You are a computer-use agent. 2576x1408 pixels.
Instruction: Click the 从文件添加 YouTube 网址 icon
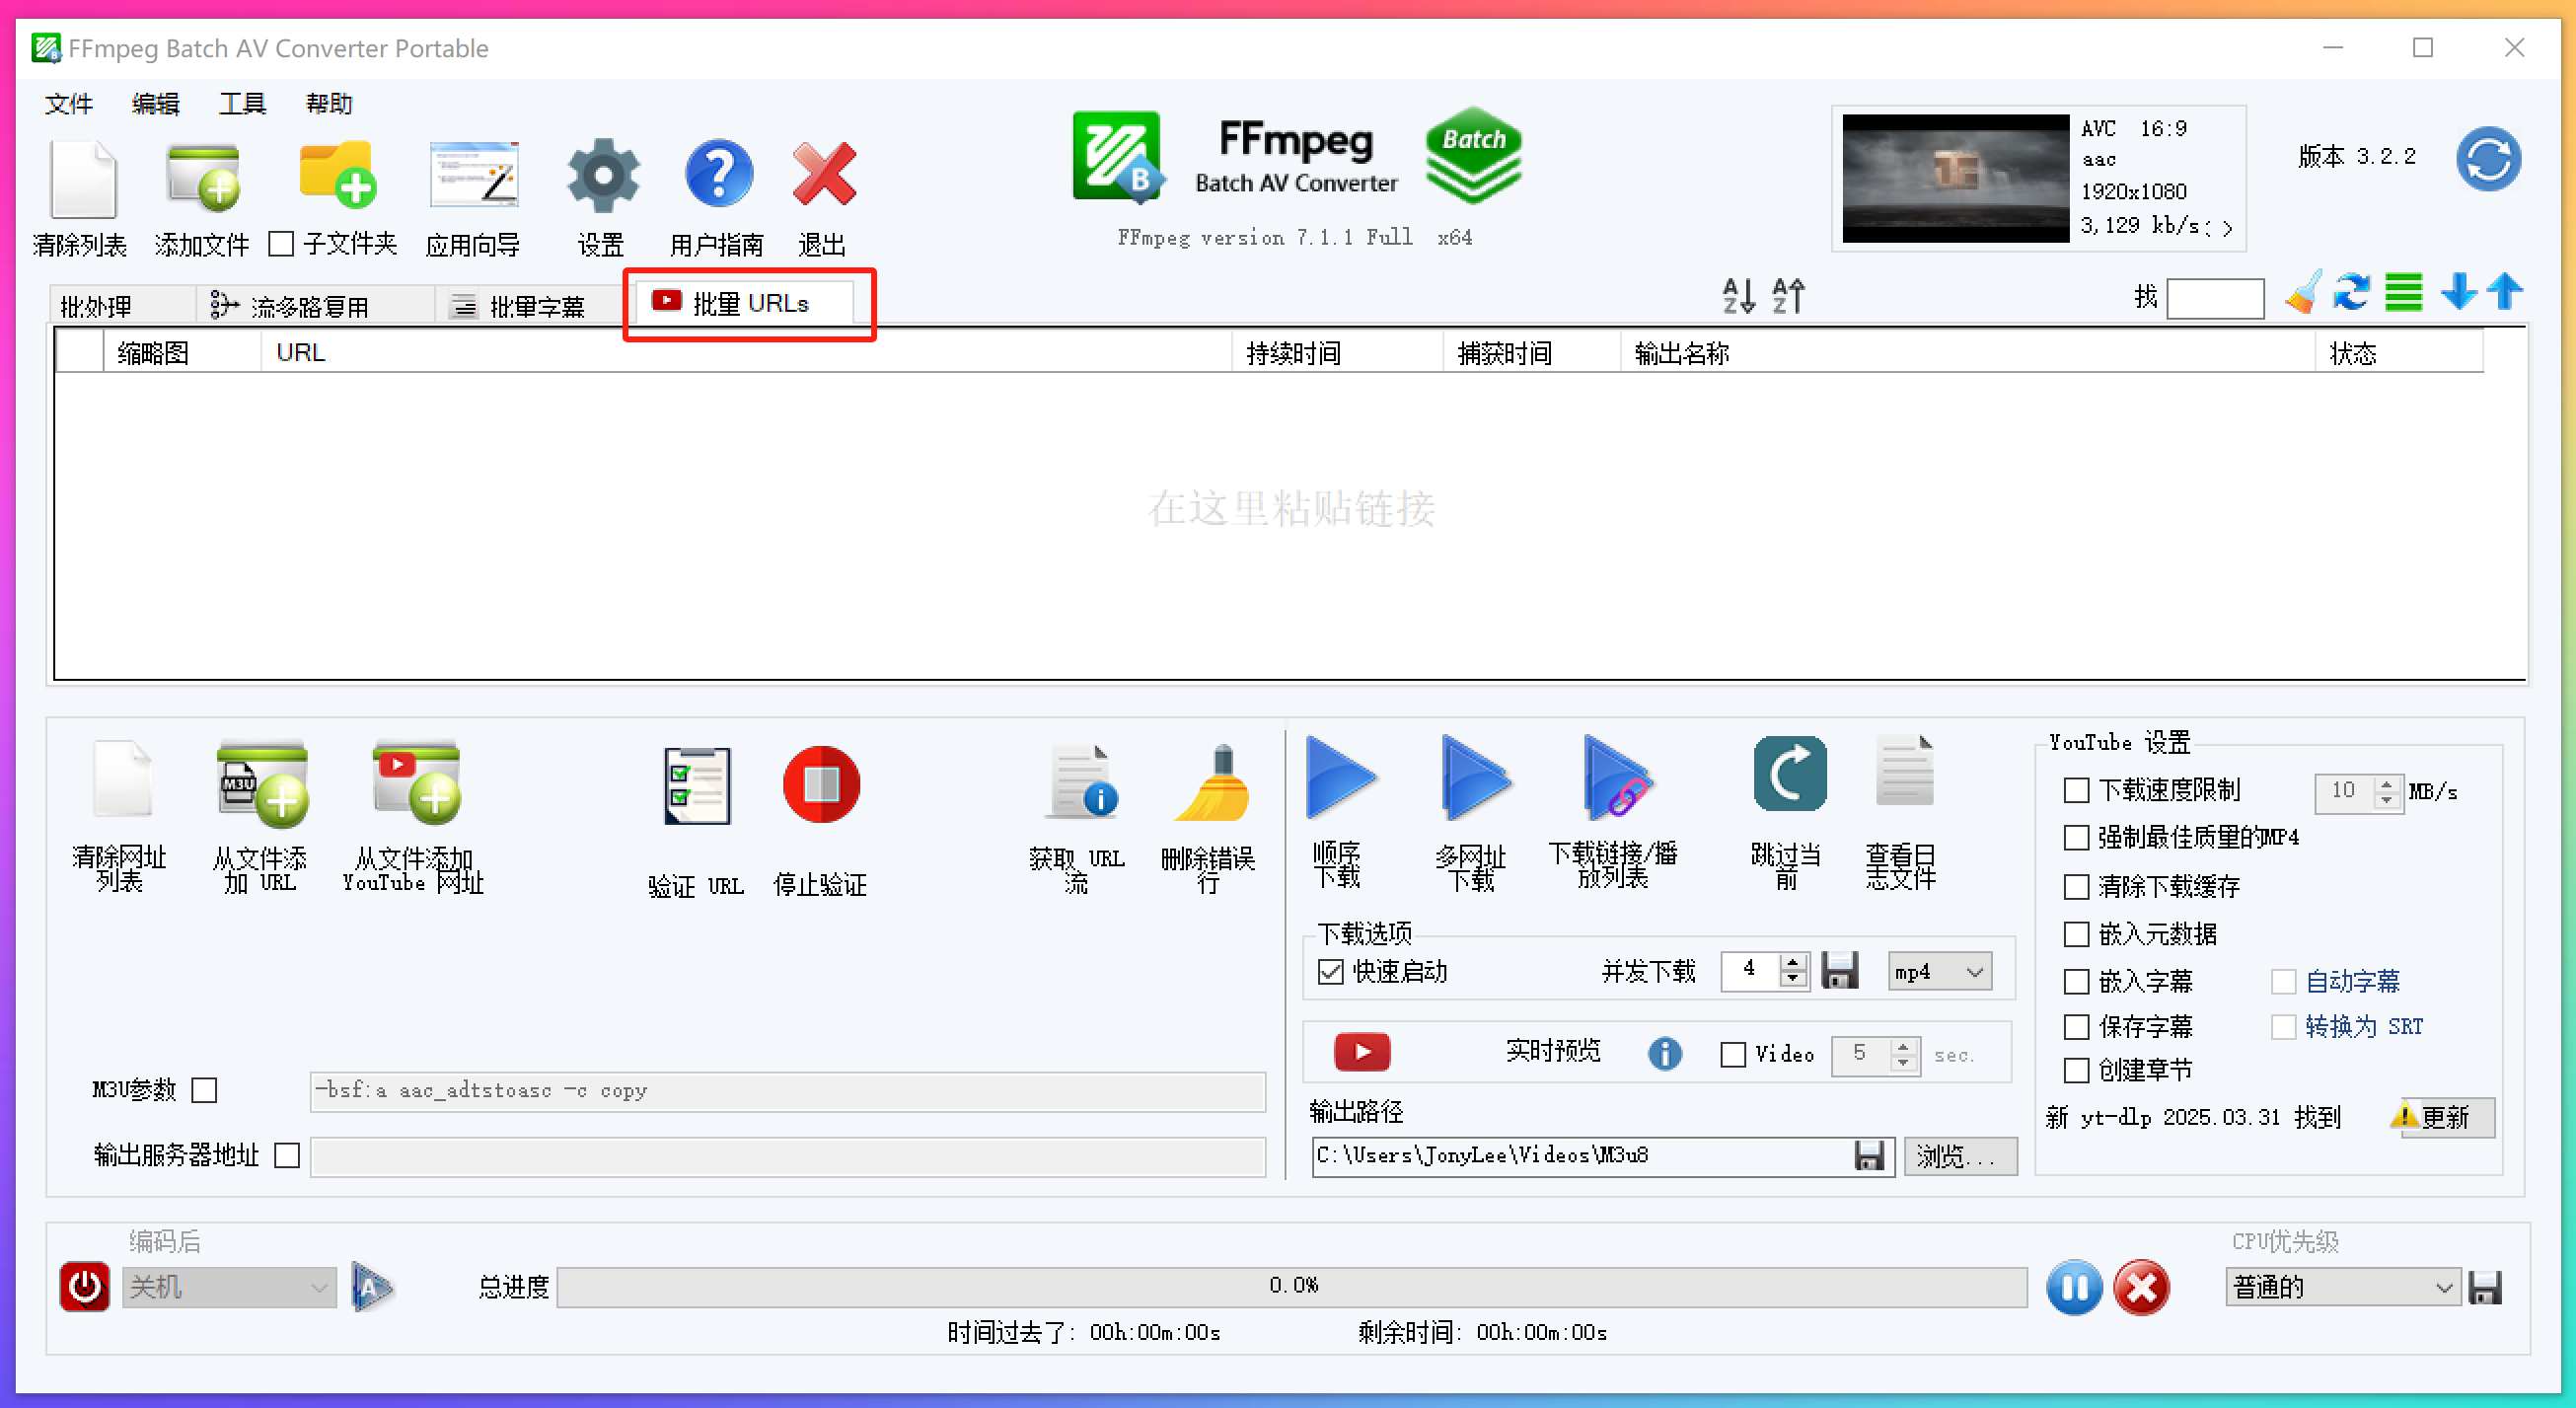(414, 783)
